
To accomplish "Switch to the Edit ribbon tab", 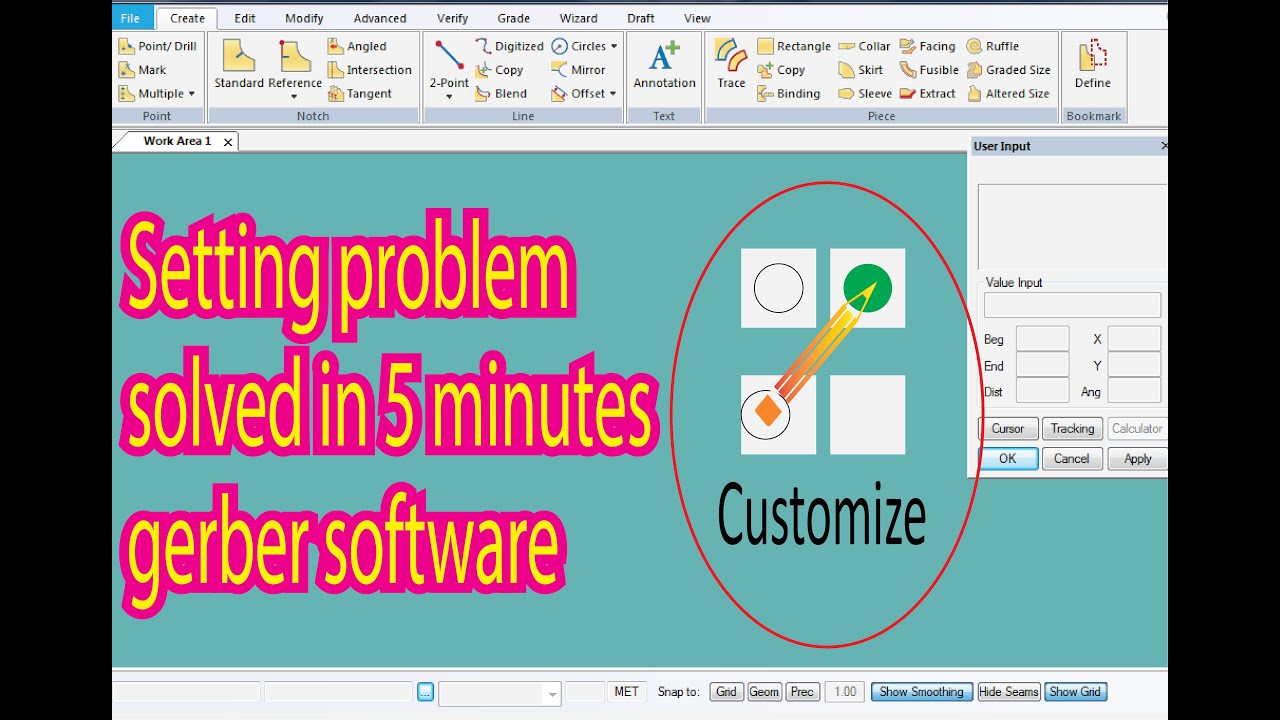I will tap(245, 18).
